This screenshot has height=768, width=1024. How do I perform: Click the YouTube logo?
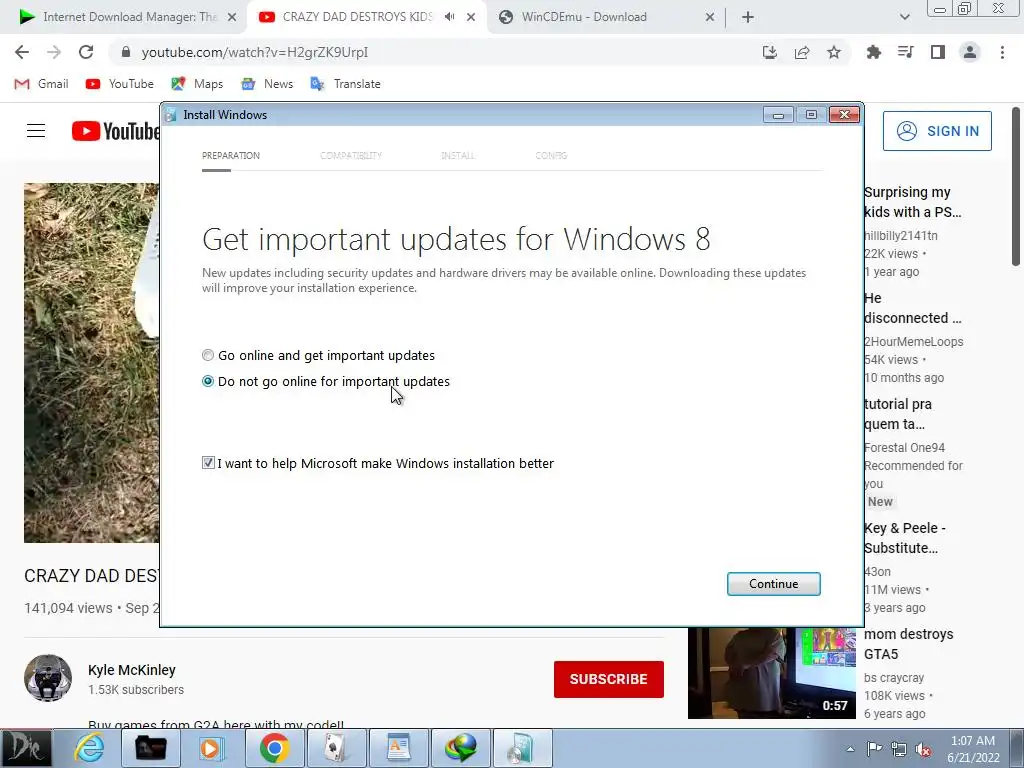pyautogui.click(x=115, y=131)
